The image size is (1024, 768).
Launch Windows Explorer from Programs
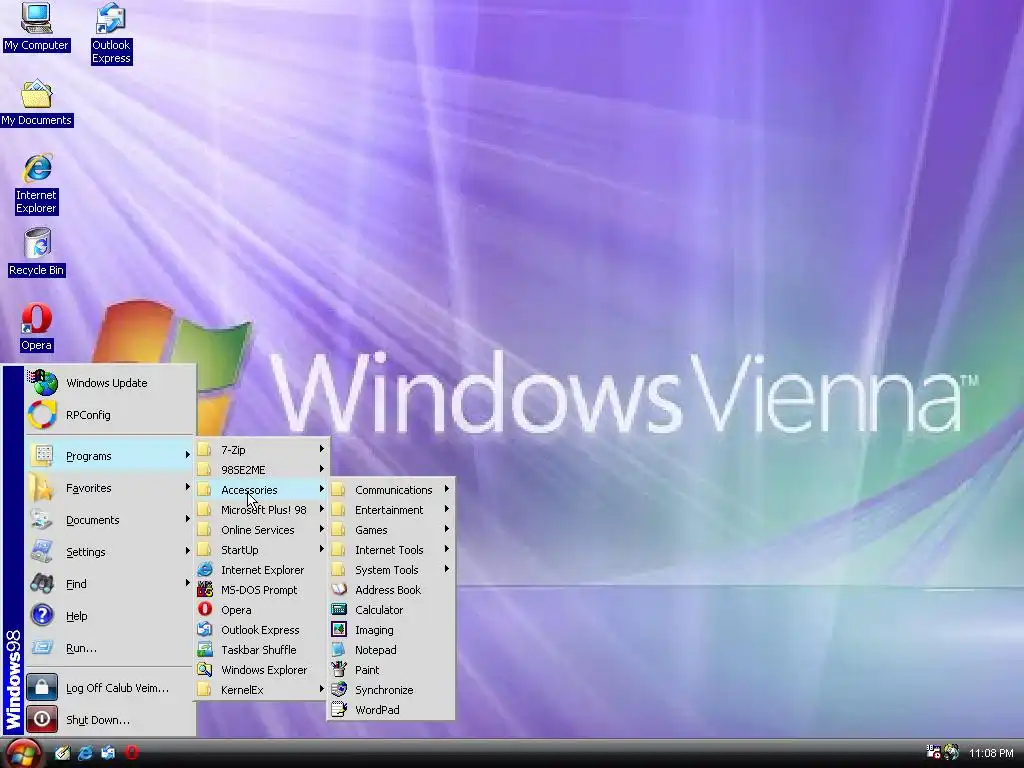pos(261,670)
